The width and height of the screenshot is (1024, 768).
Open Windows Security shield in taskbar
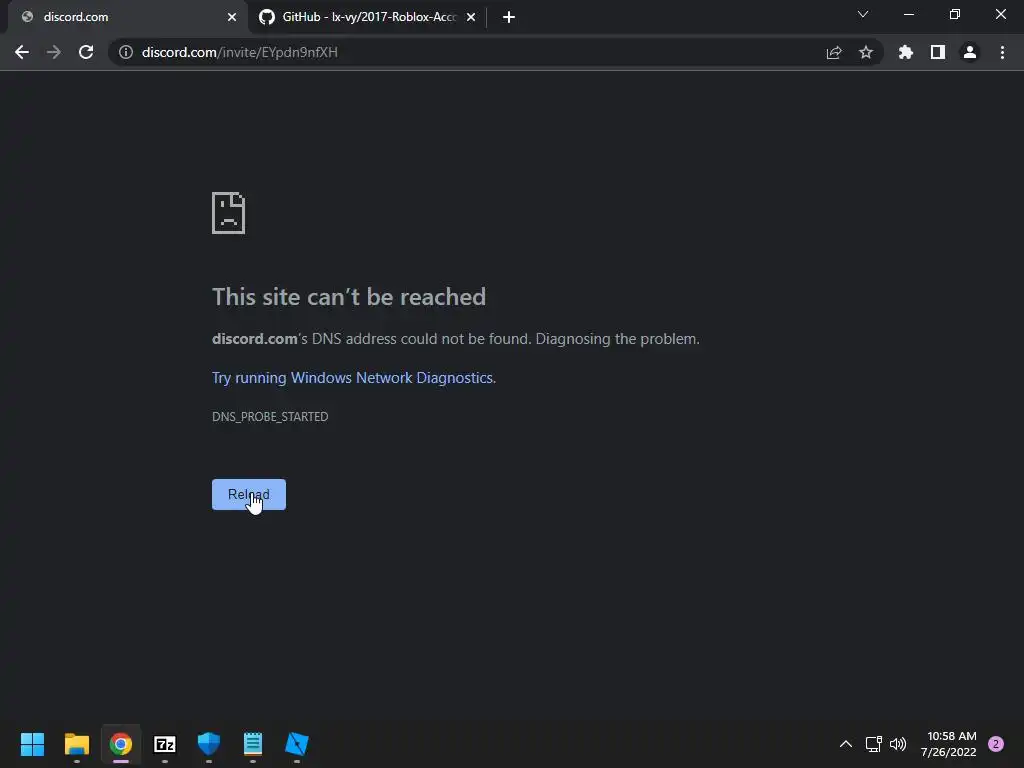209,744
